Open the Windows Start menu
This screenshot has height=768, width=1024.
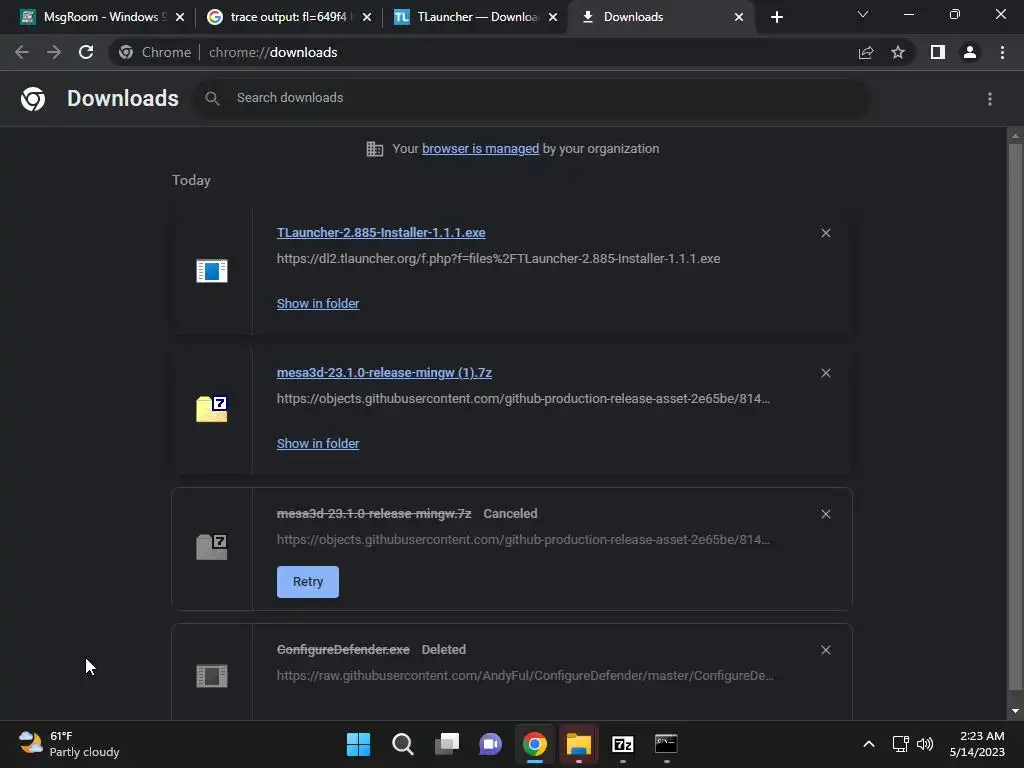click(358, 744)
